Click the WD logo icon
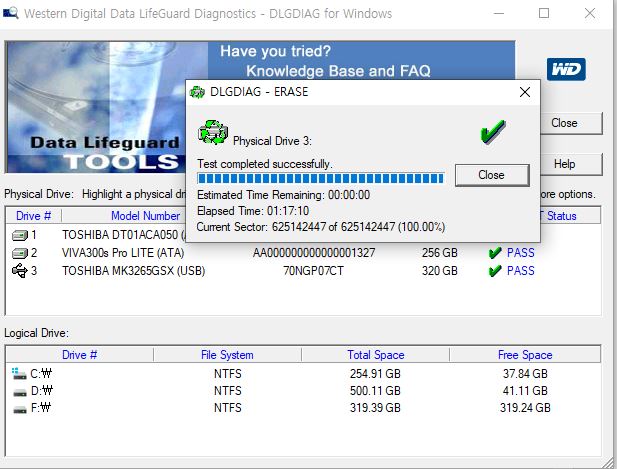 [x=566, y=69]
